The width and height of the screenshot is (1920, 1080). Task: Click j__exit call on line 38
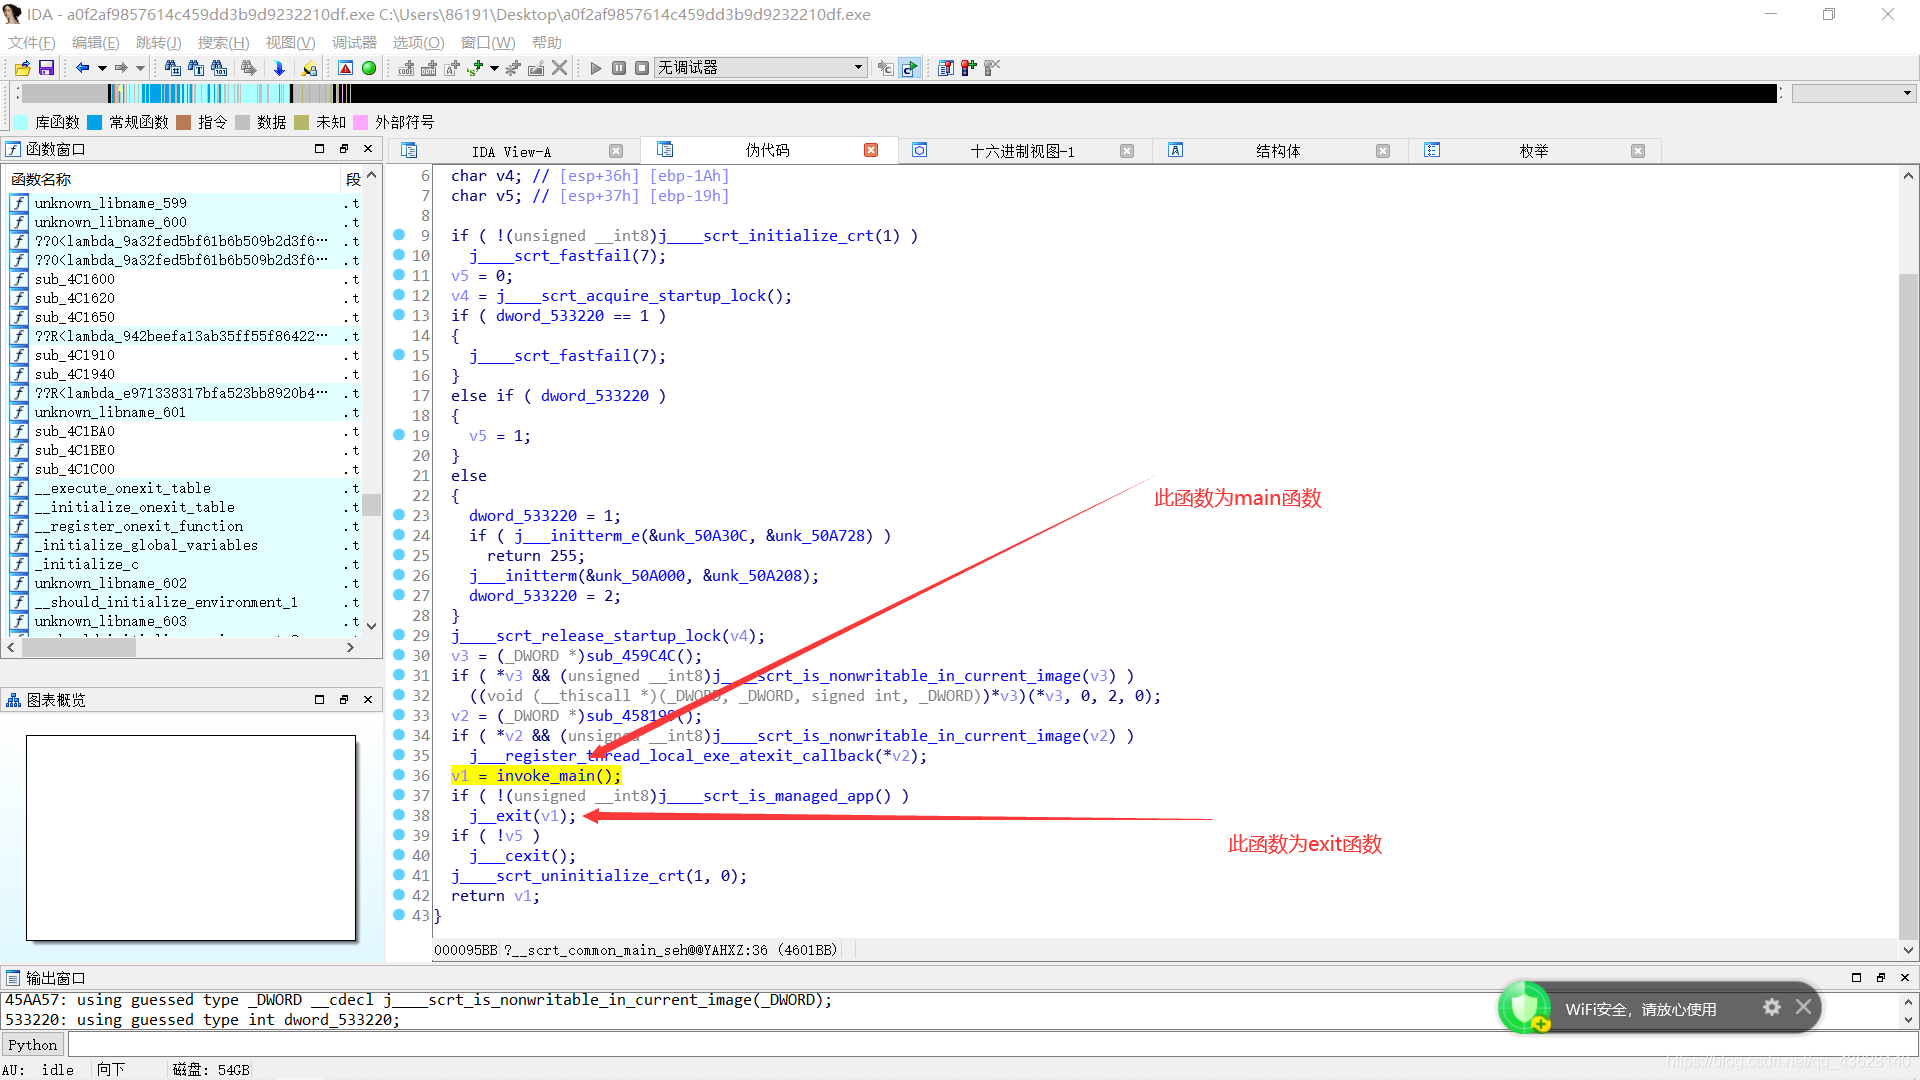point(502,816)
